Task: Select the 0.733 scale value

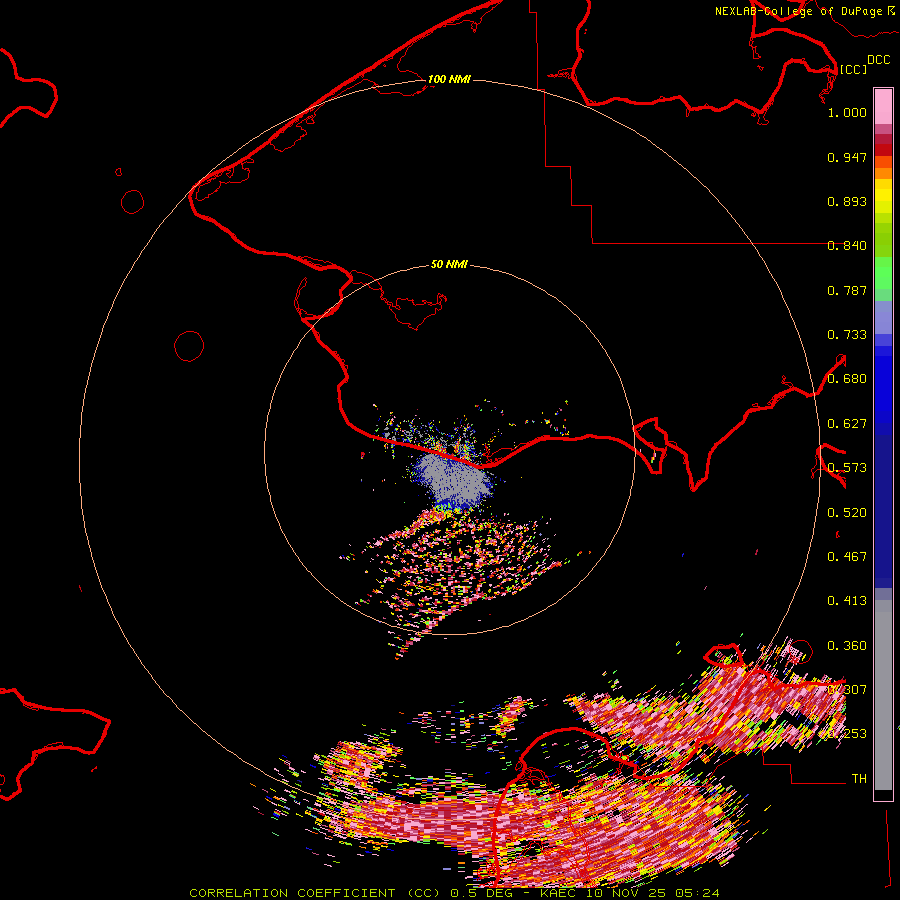Action: [x=847, y=335]
